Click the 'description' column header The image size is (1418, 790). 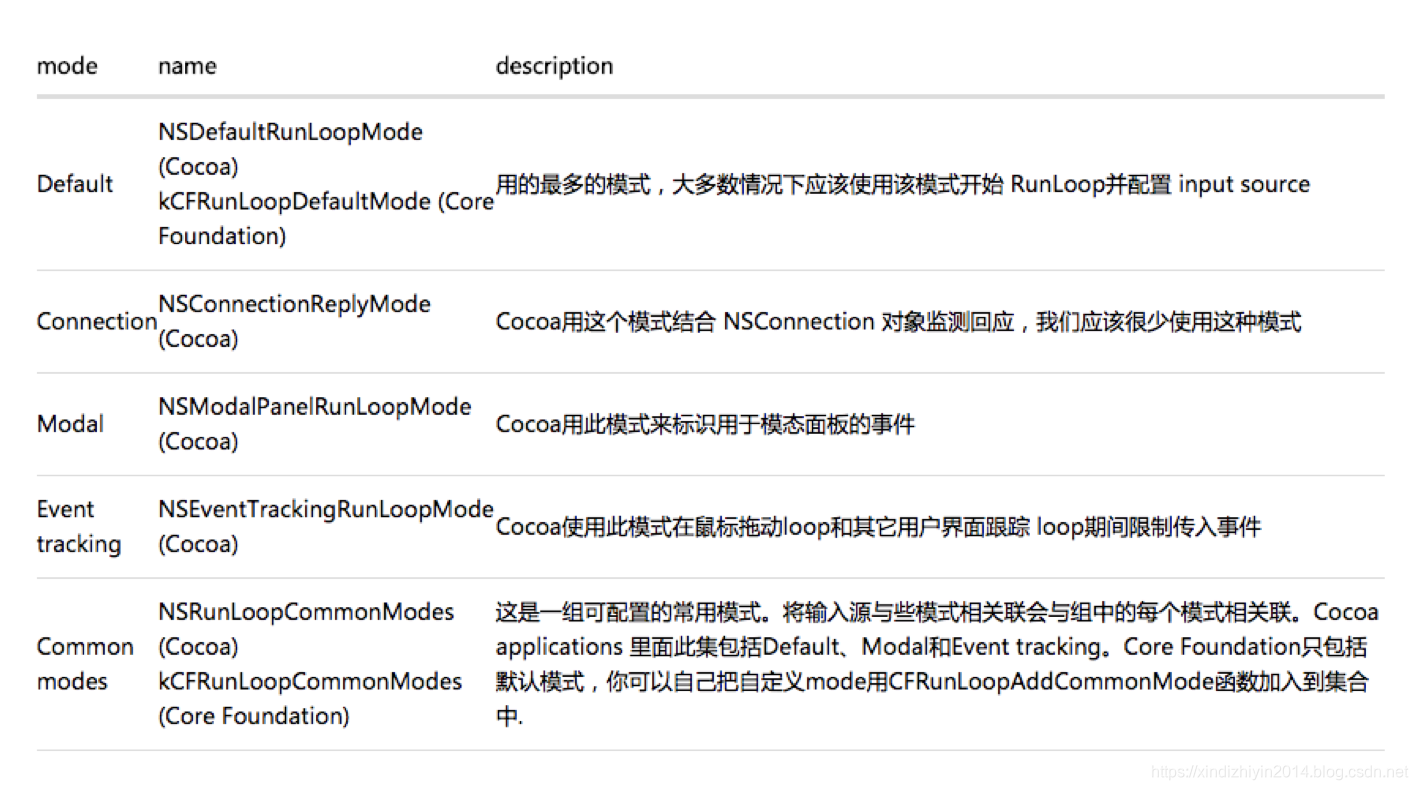pyautogui.click(x=554, y=66)
